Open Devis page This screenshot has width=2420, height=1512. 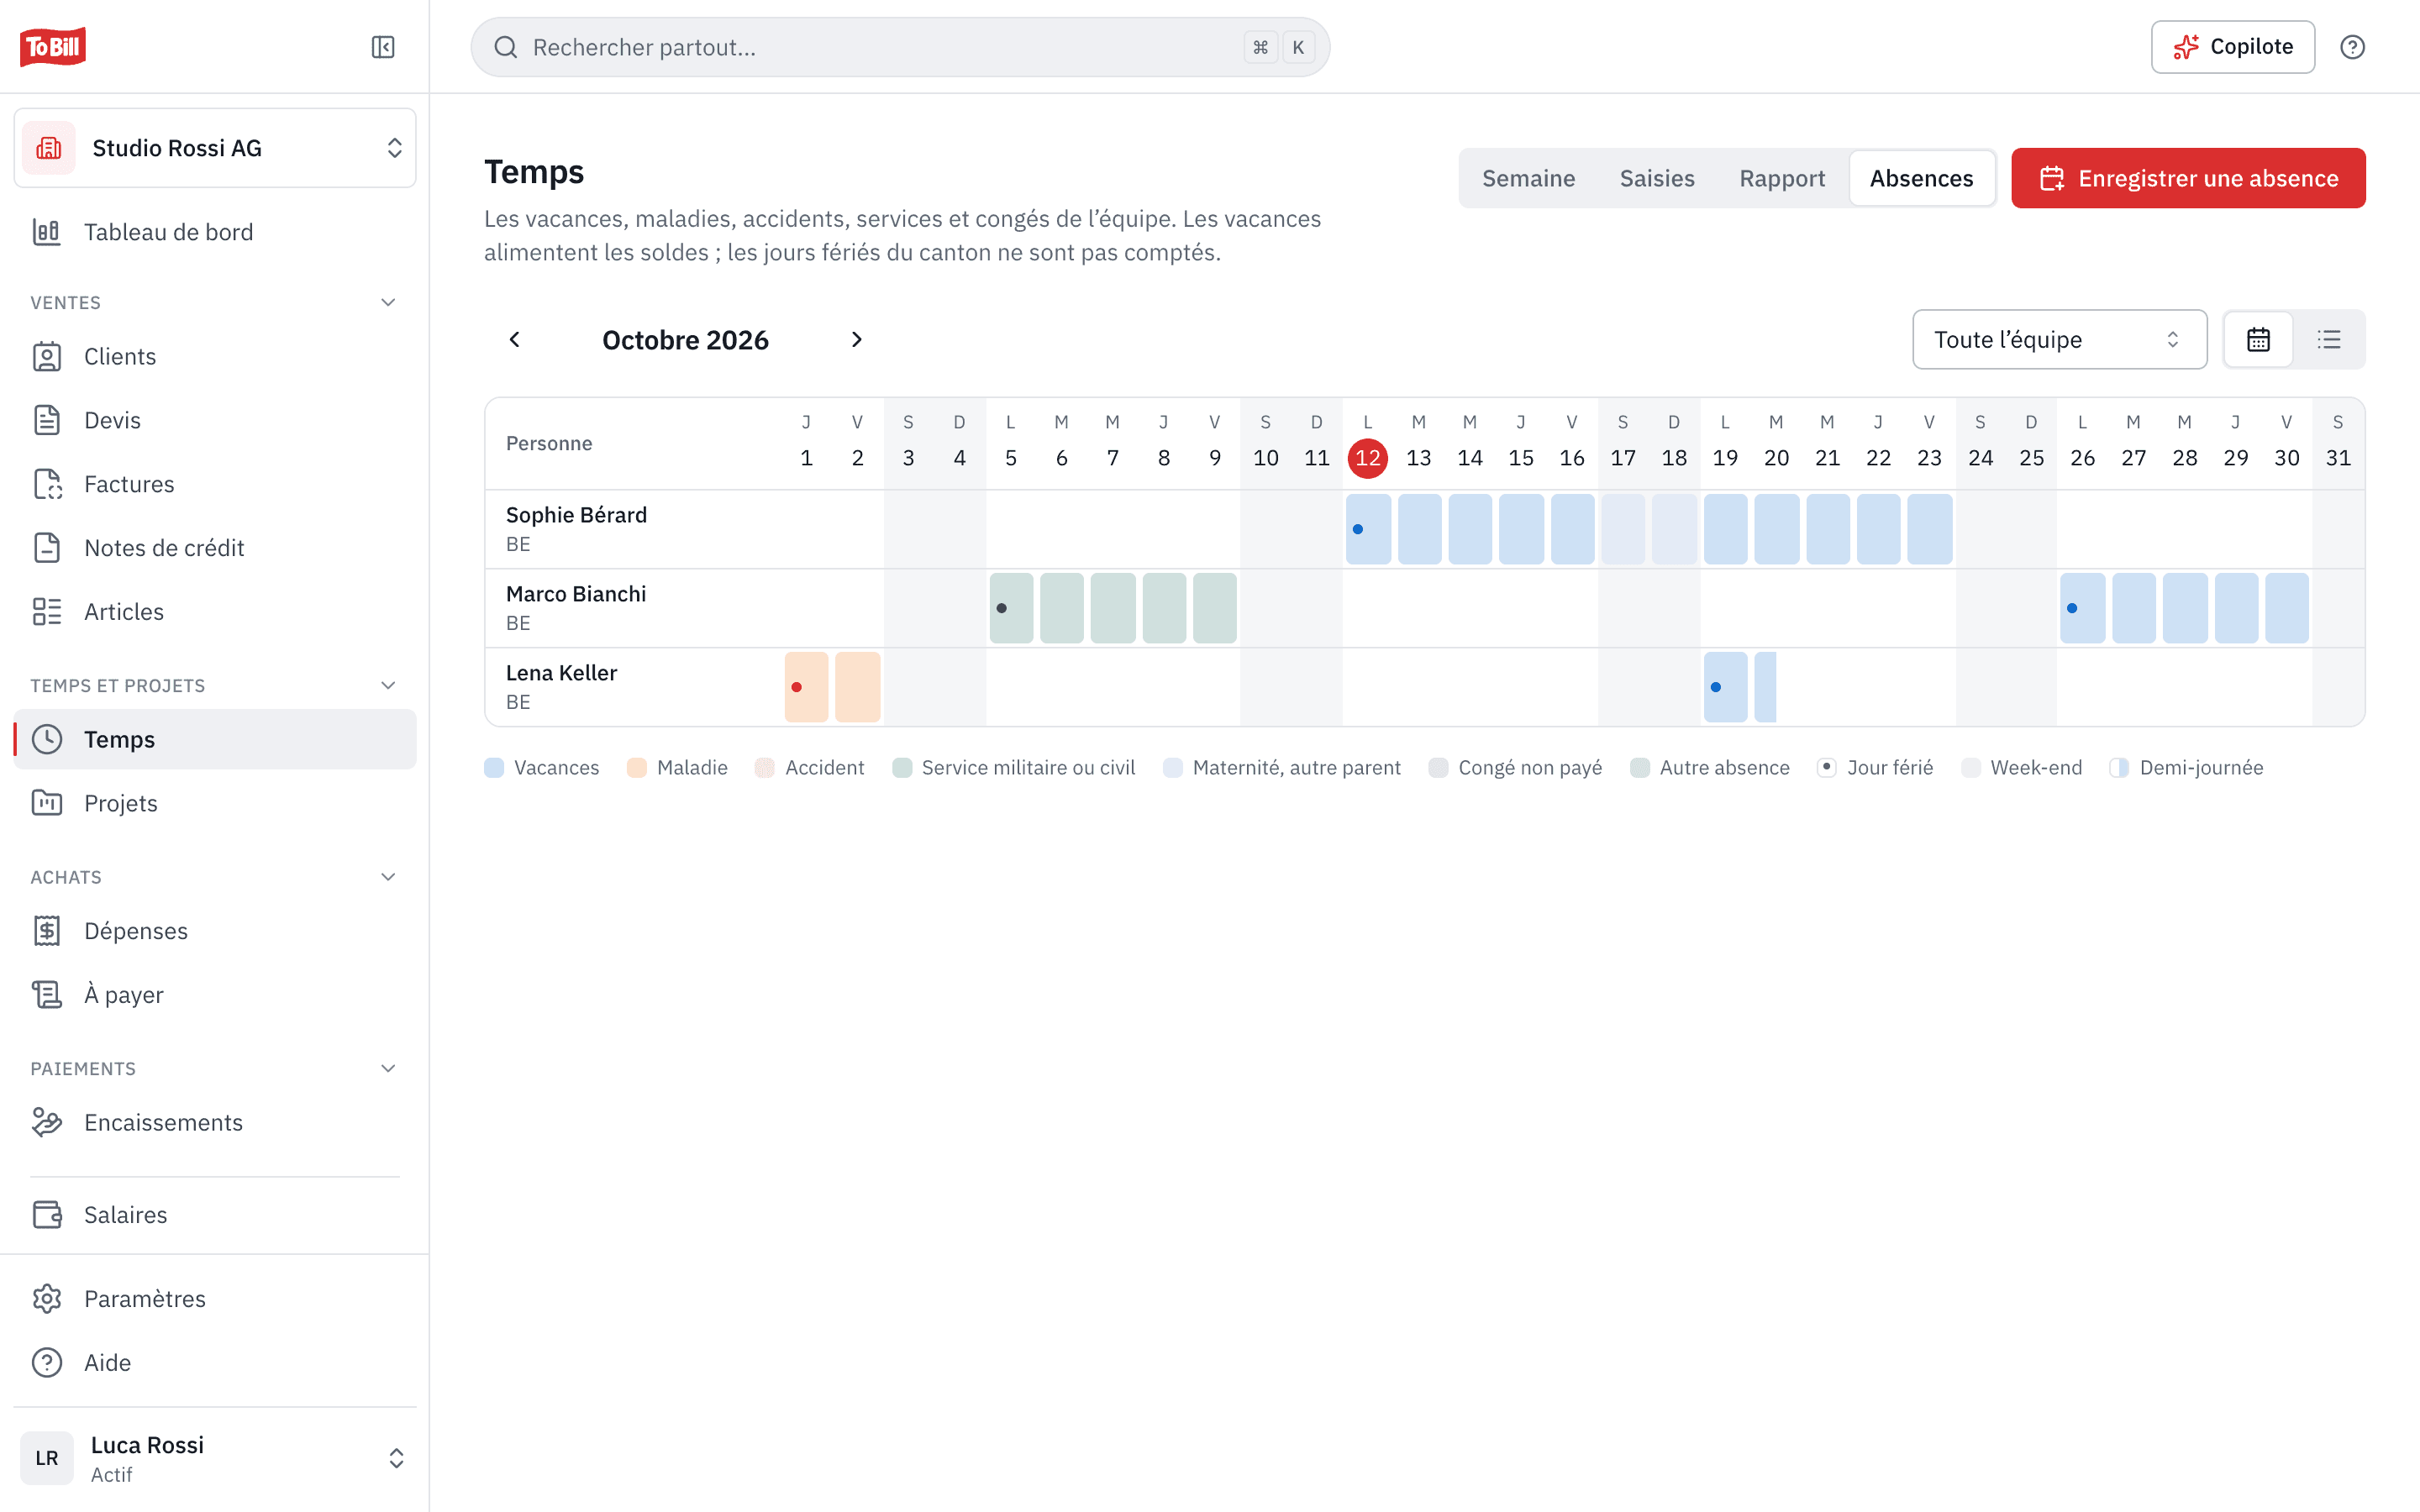pos(215,420)
